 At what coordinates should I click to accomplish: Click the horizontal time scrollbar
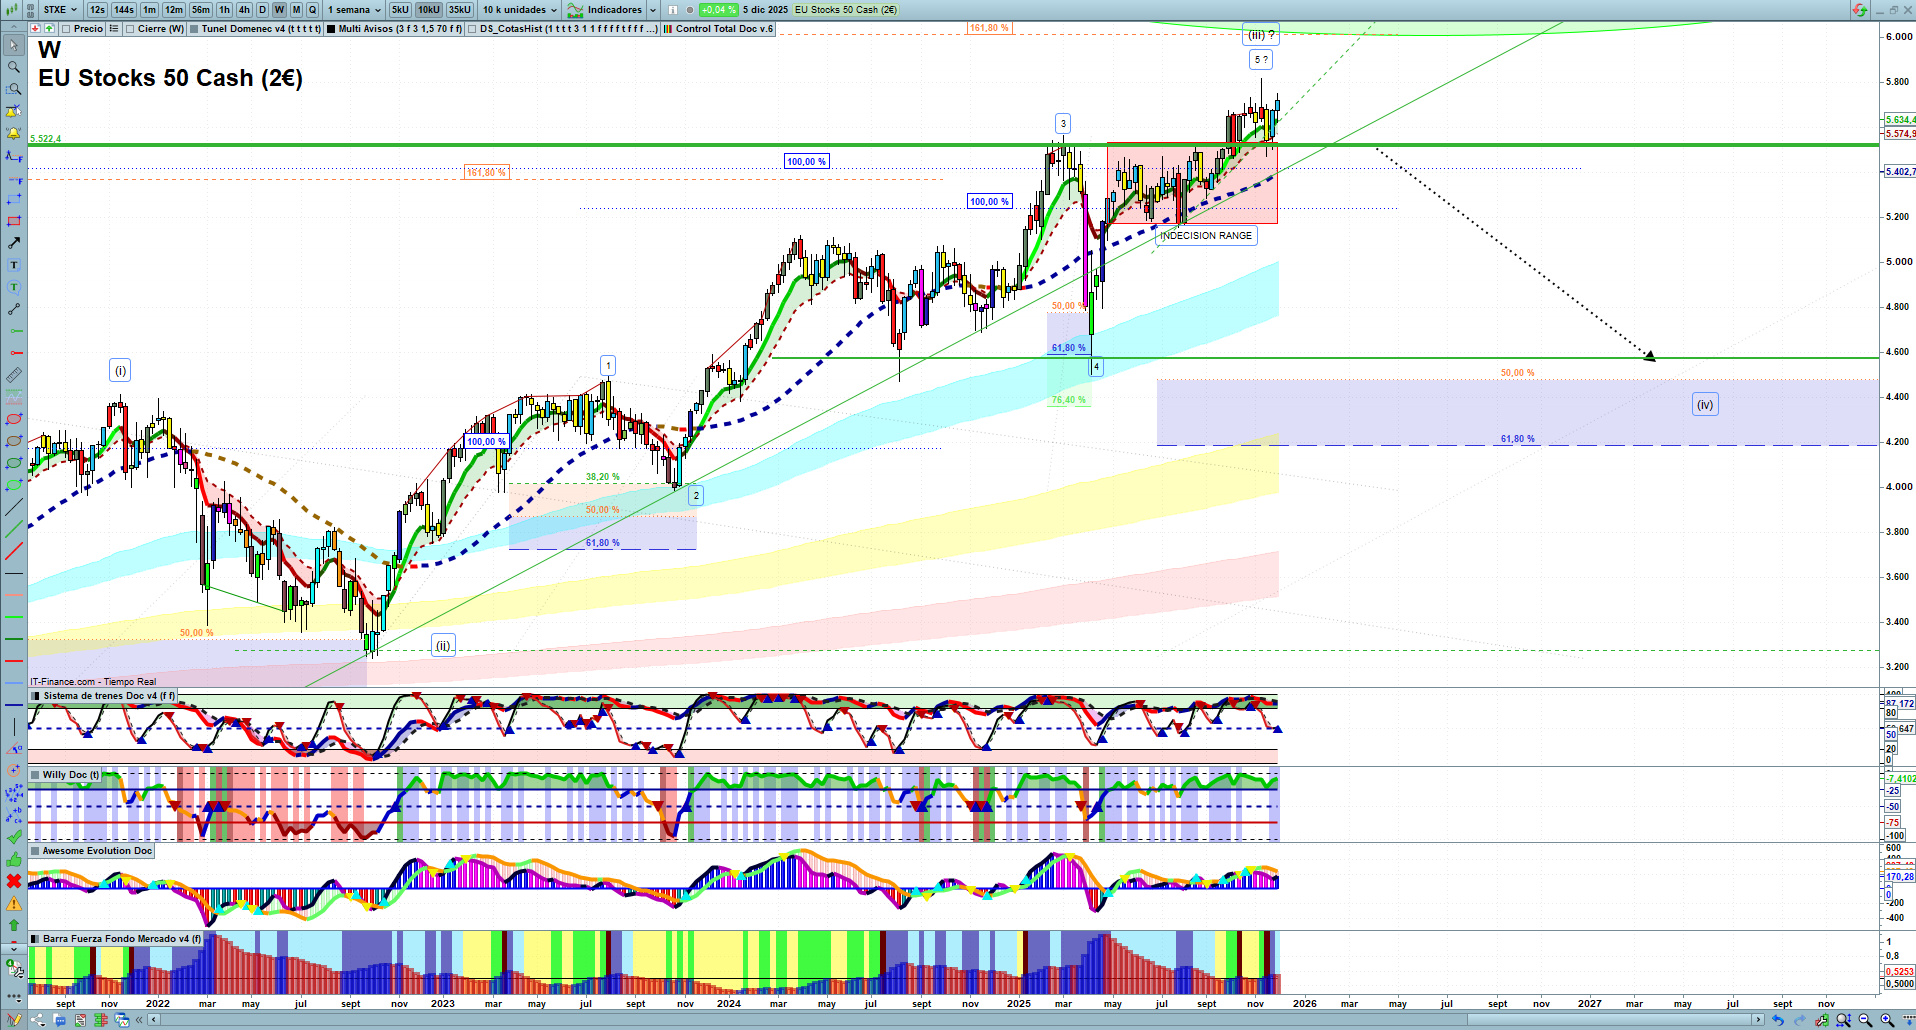(x=955, y=1020)
